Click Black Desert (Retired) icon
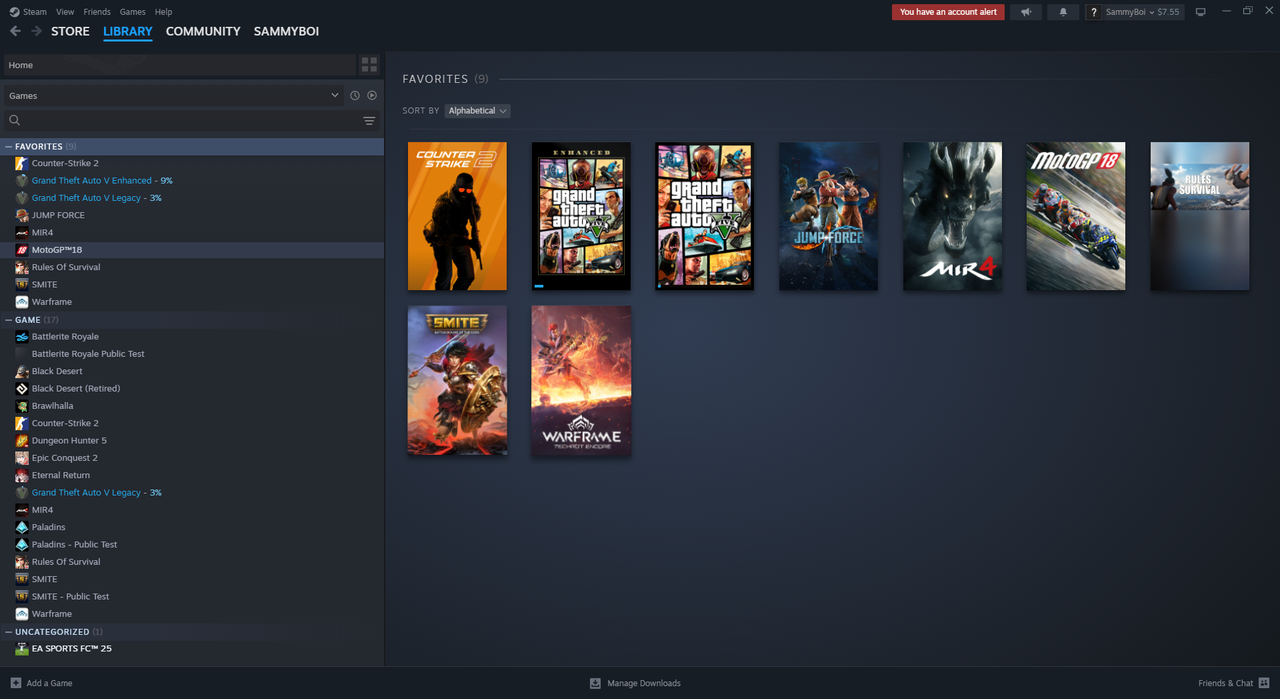The height and width of the screenshot is (699, 1280). coord(22,389)
